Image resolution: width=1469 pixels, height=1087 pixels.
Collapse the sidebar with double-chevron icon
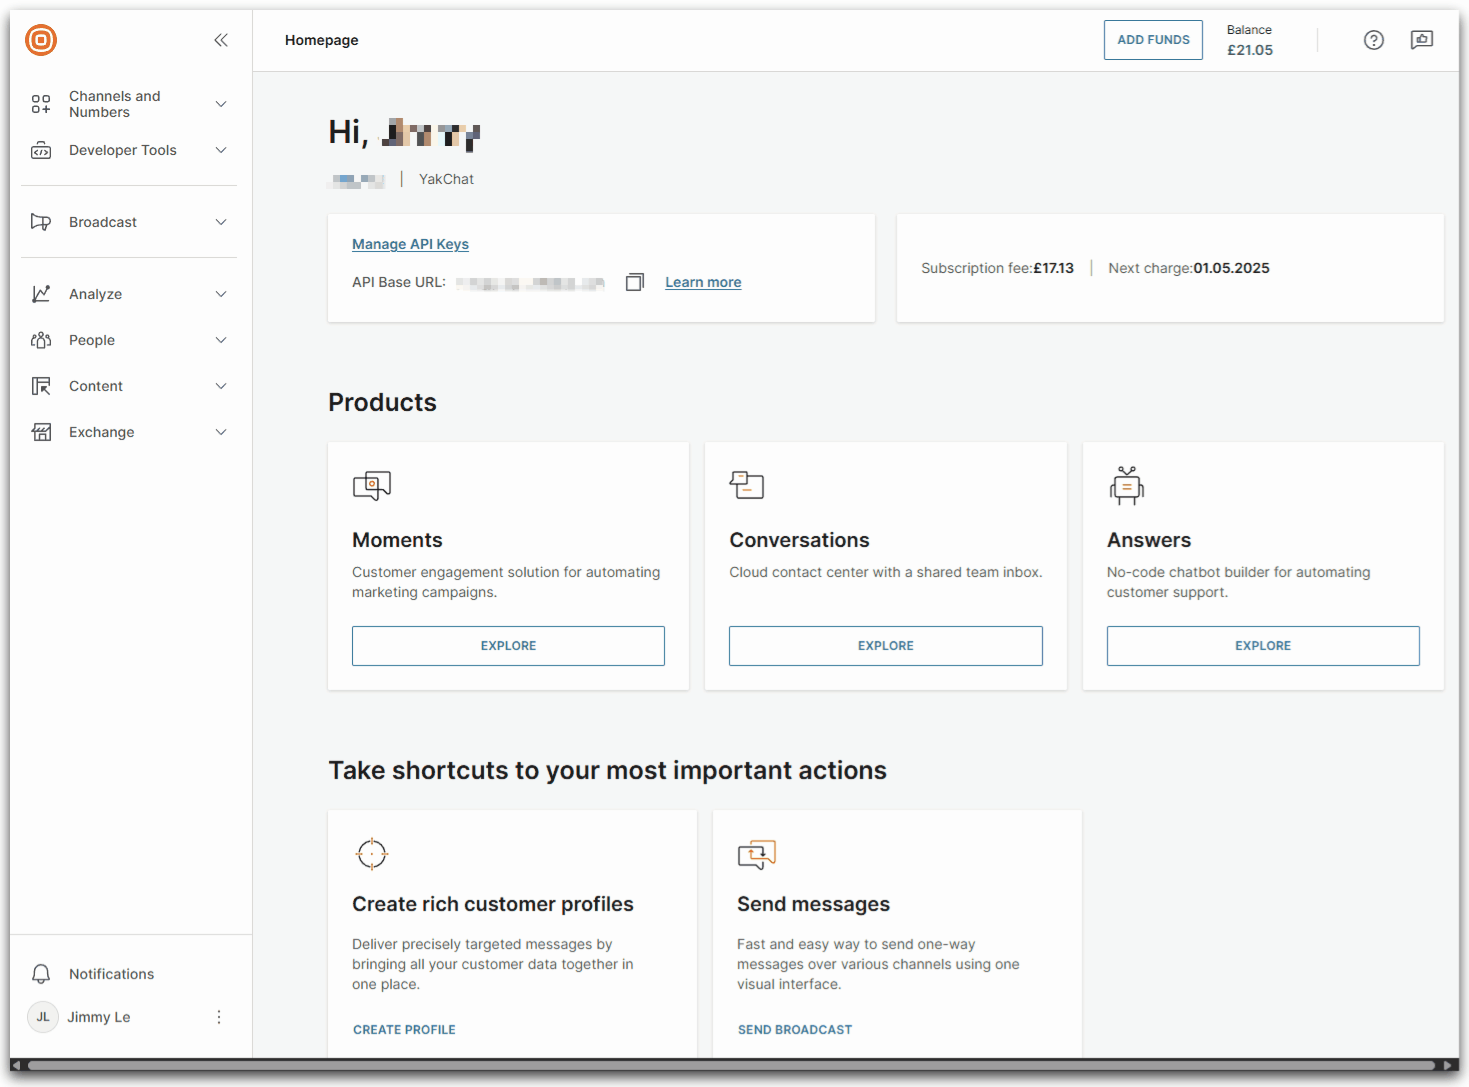click(x=221, y=40)
